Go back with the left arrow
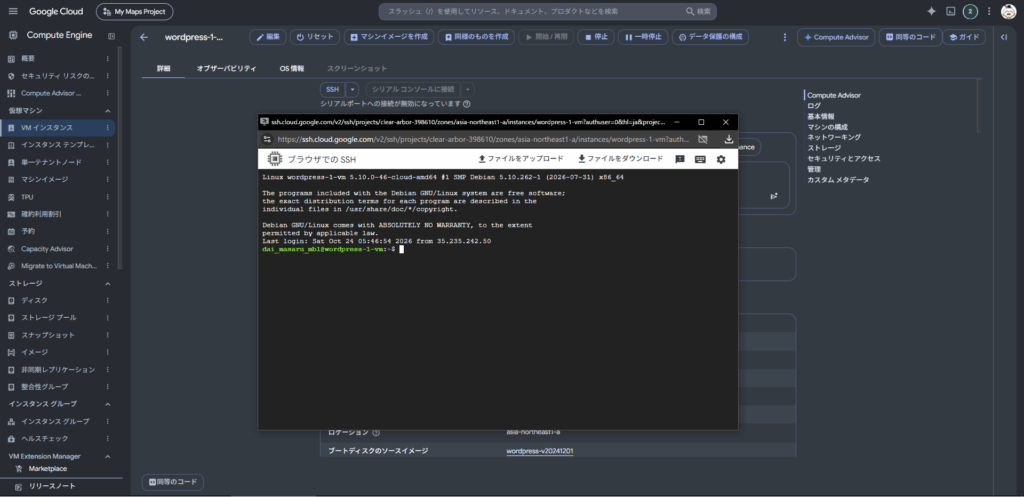Viewport: 1024px width, 497px height. (x=144, y=37)
